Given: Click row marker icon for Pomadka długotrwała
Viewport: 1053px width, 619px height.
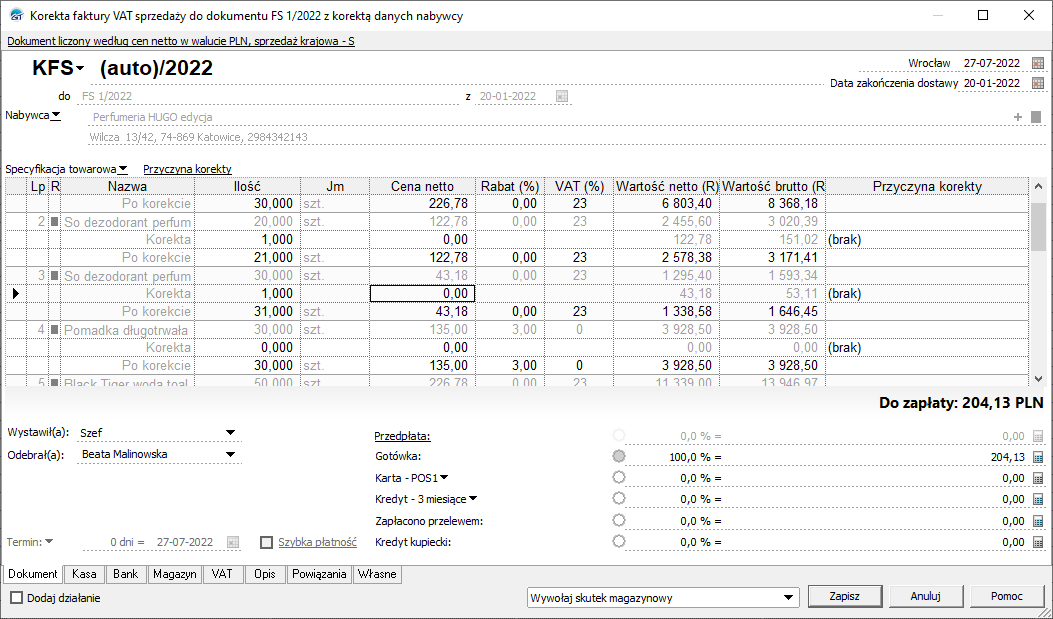Looking at the screenshot, I should [x=55, y=330].
